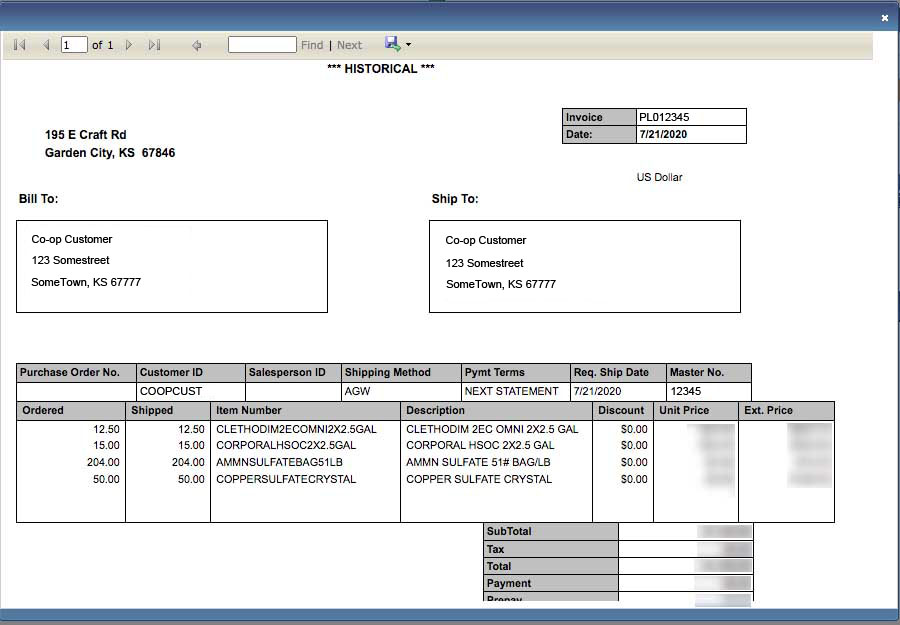The height and width of the screenshot is (625, 900).
Task: Click the Next link beside Find
Action: [x=349, y=45]
